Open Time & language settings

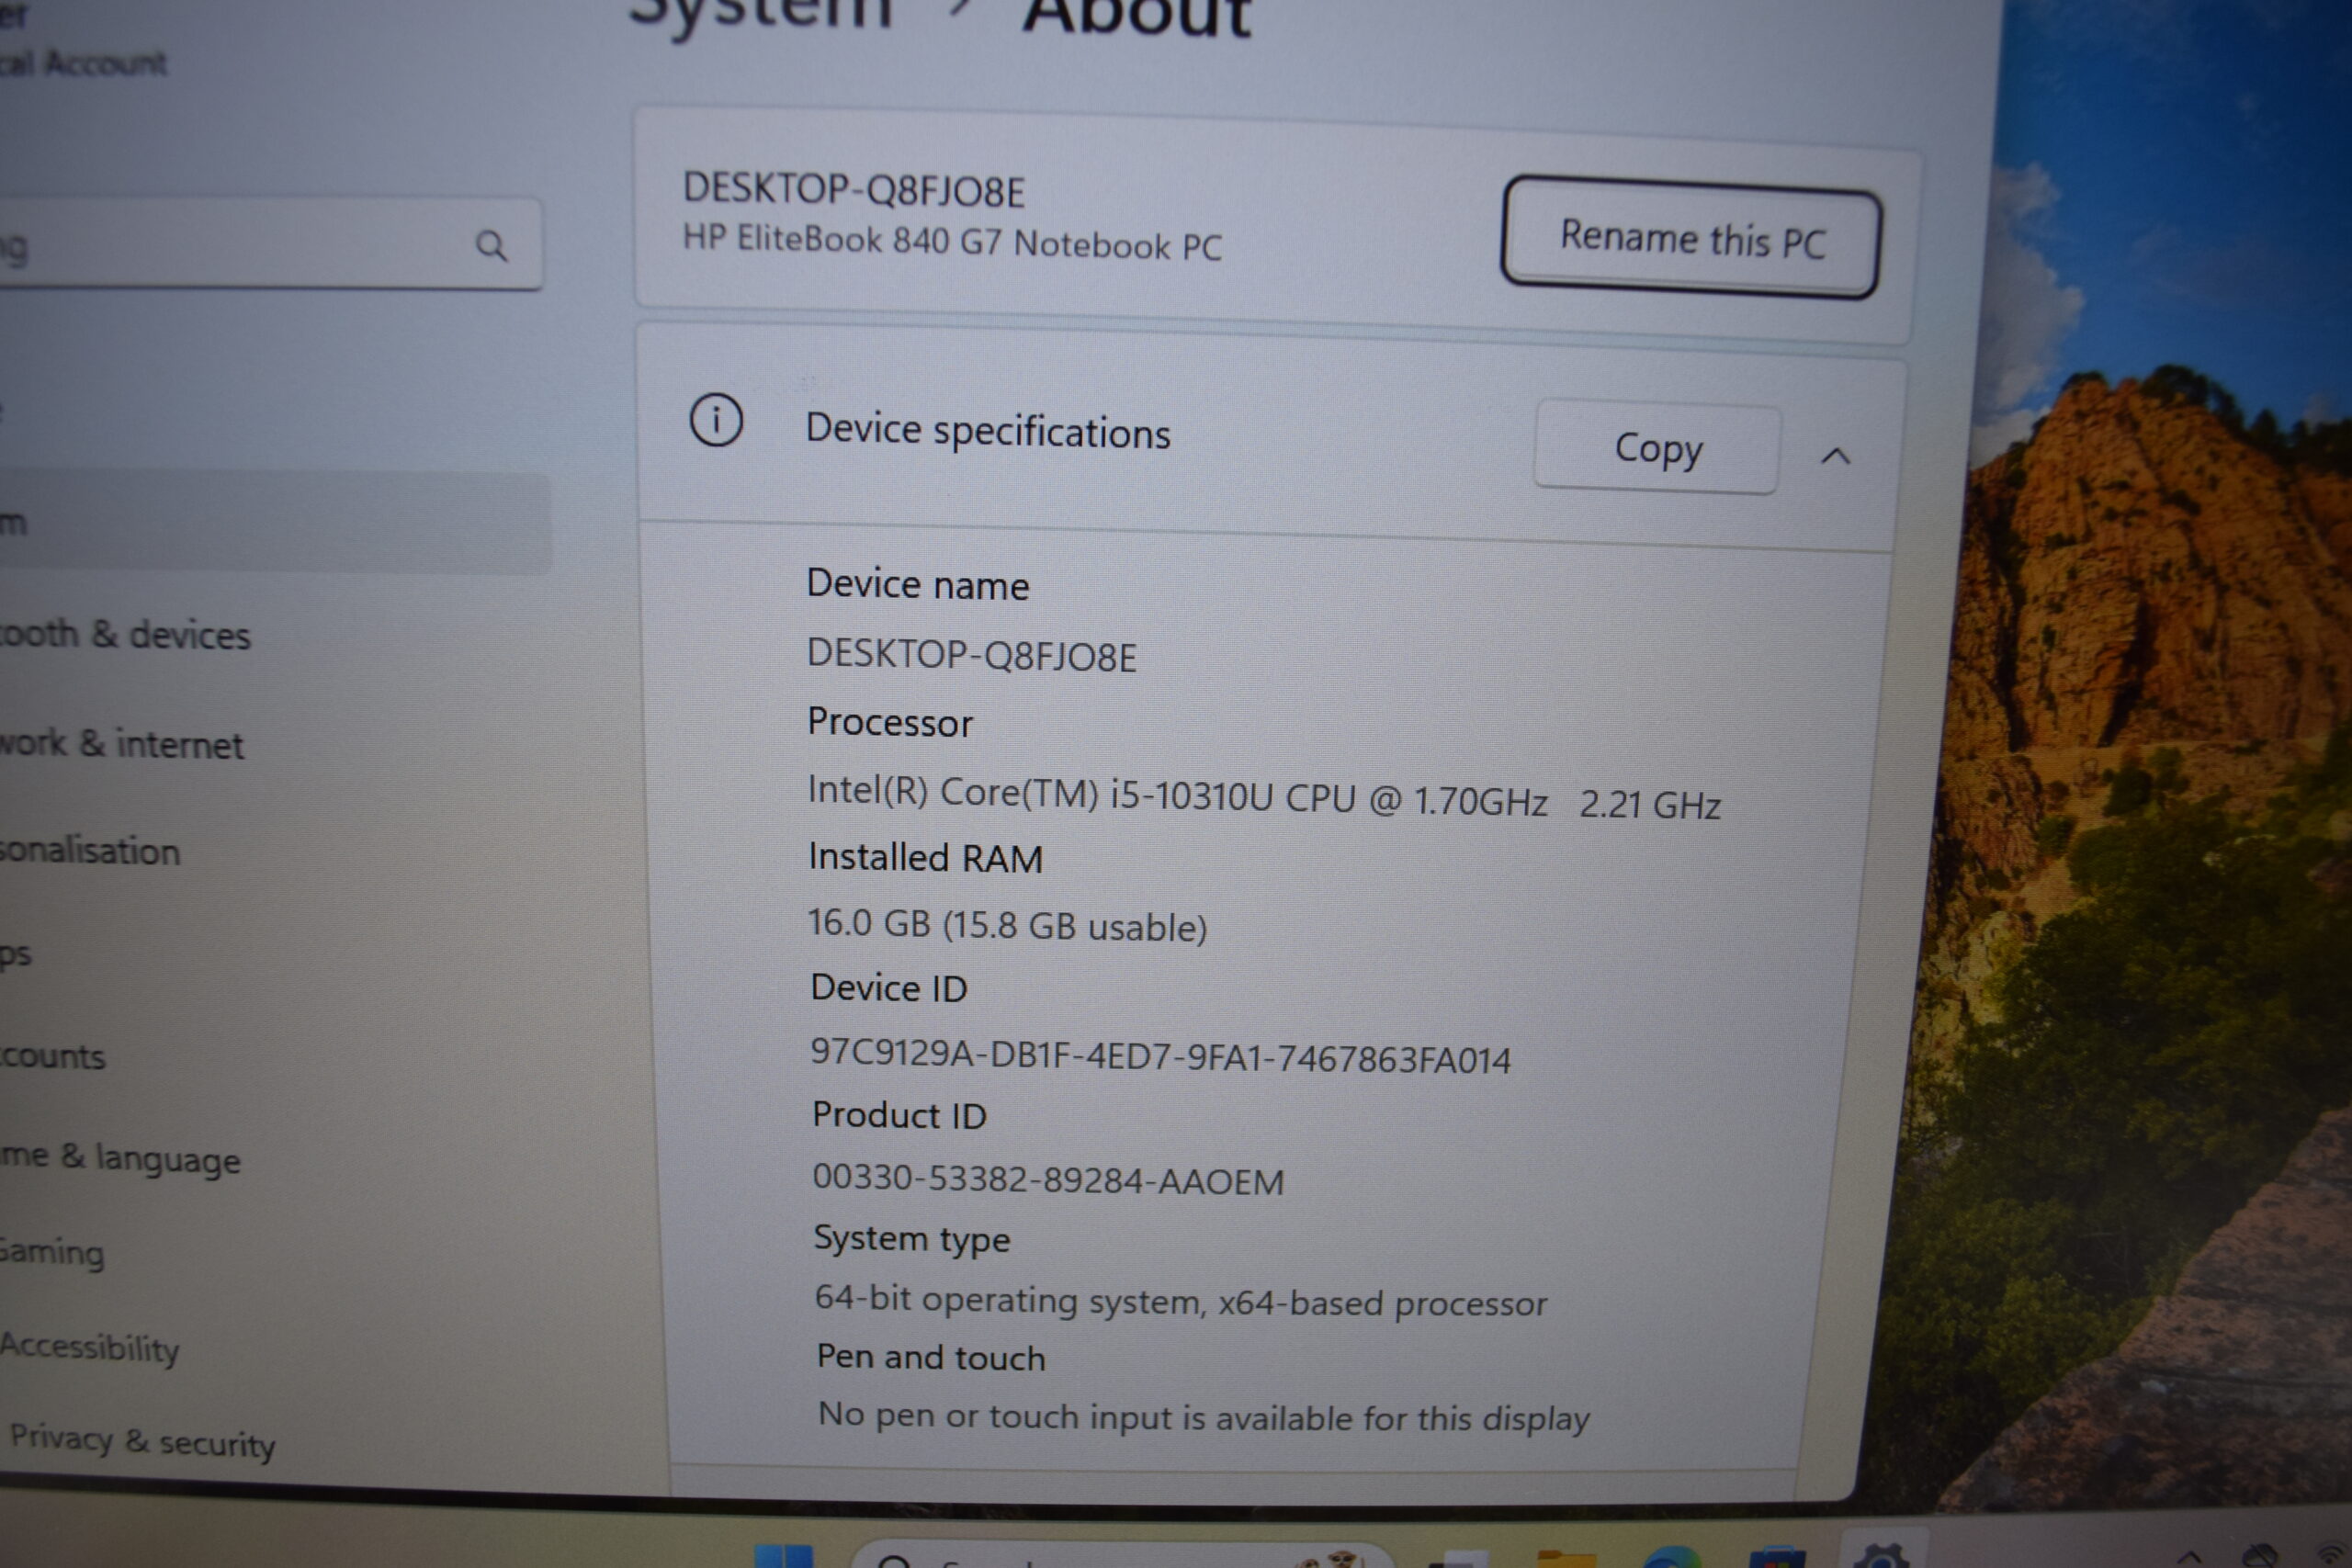point(120,1158)
